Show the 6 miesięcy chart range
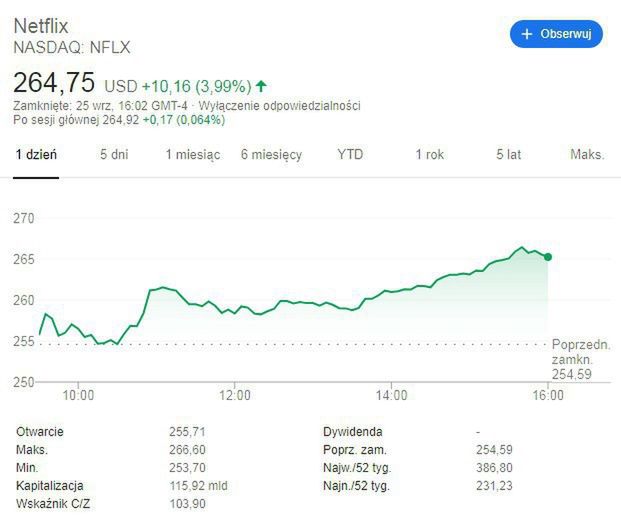 tap(271, 155)
